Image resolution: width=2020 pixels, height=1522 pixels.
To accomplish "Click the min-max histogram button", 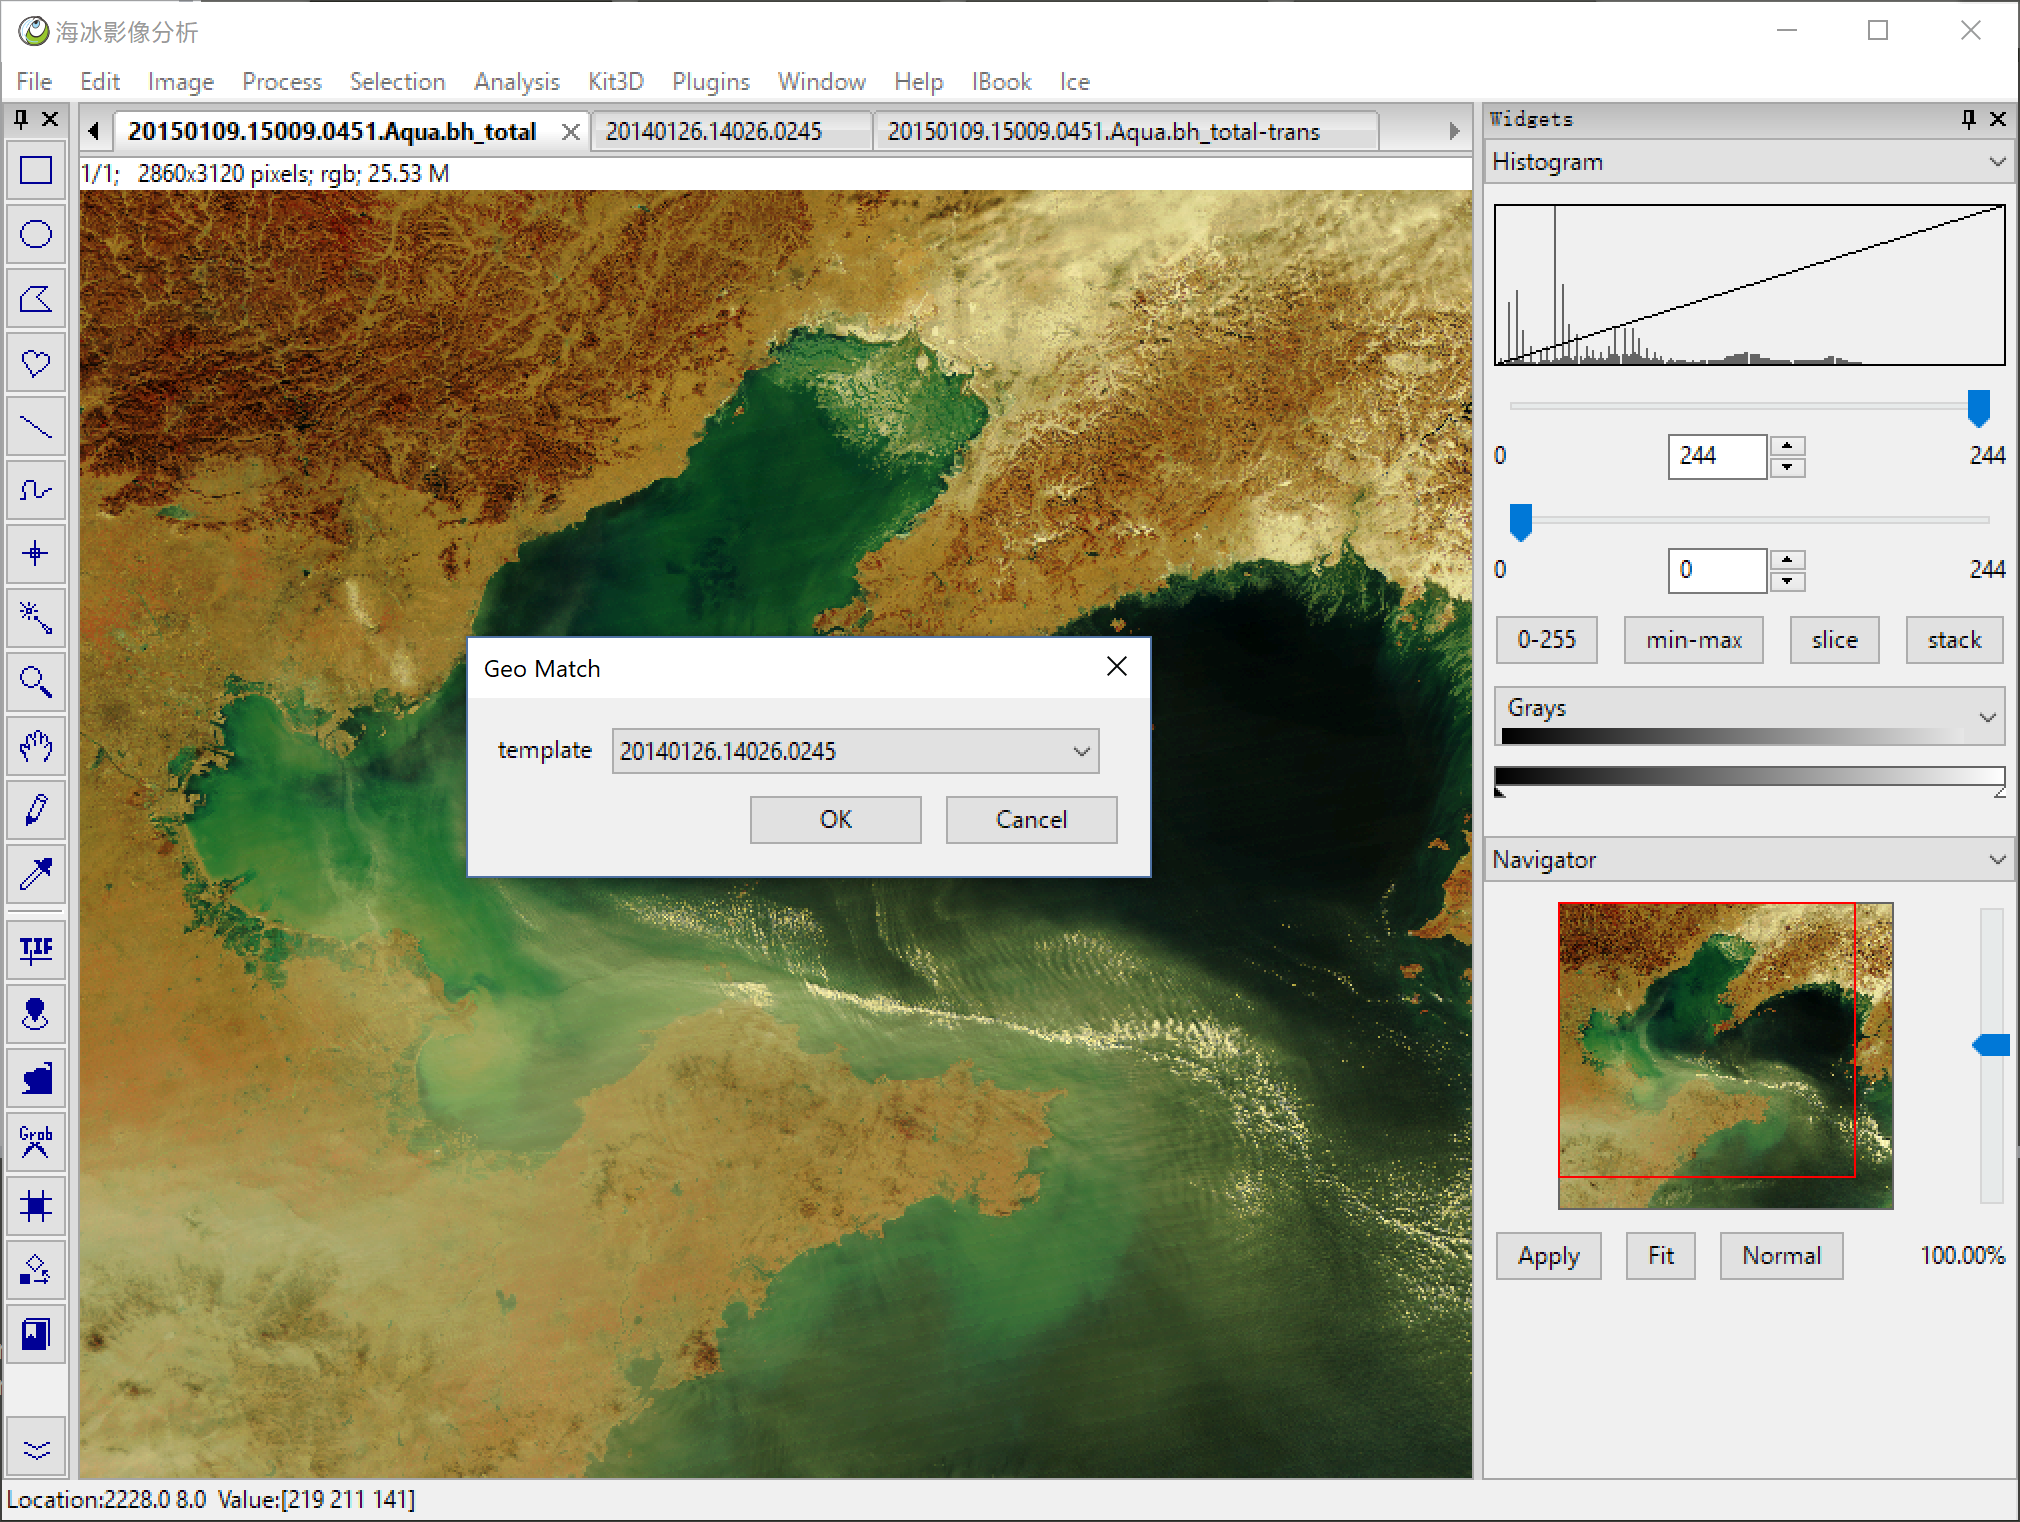I will pos(1693,640).
